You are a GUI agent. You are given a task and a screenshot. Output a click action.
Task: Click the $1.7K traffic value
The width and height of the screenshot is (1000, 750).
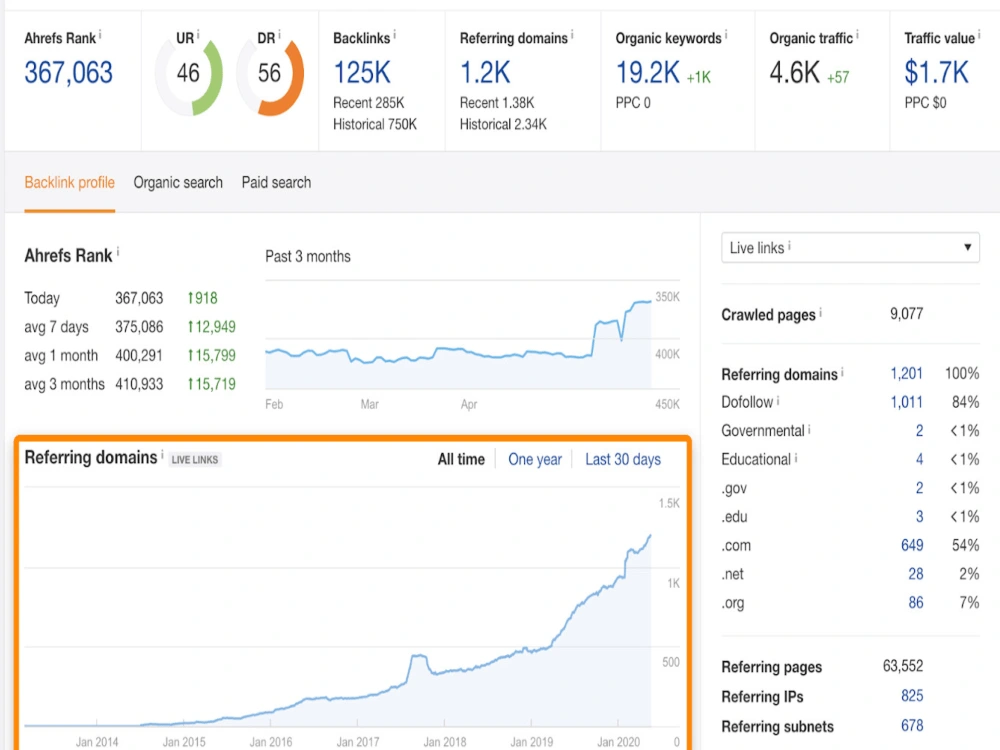coord(936,72)
